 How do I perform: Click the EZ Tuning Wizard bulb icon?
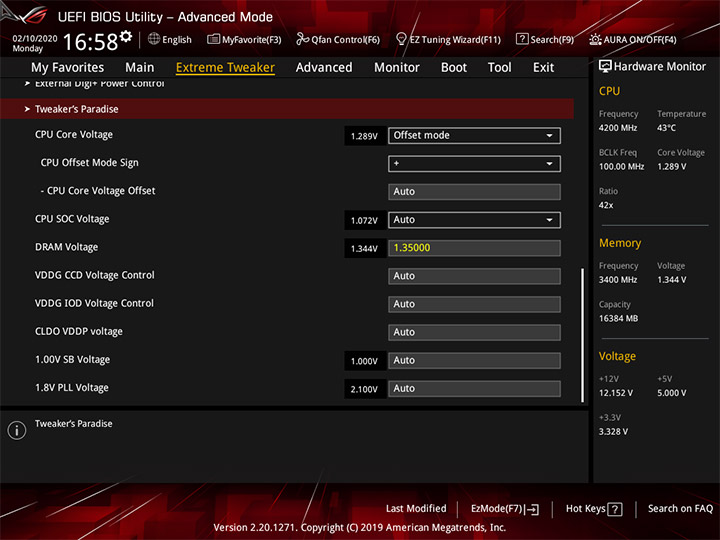pos(401,39)
